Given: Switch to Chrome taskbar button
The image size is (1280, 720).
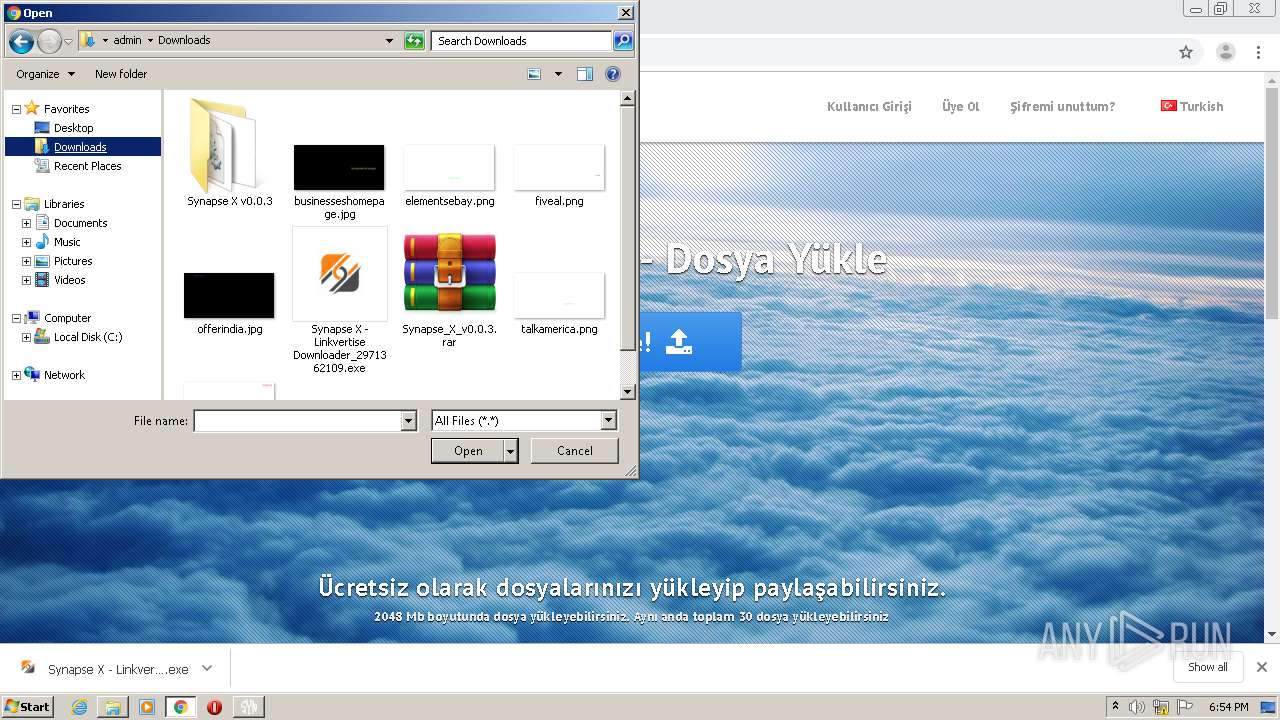Looking at the screenshot, I should click(x=180, y=707).
